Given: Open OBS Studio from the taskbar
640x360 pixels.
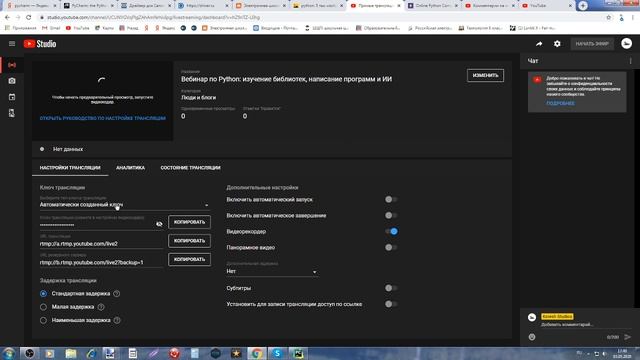Looking at the screenshot, I should pyautogui.click(x=29, y=353).
